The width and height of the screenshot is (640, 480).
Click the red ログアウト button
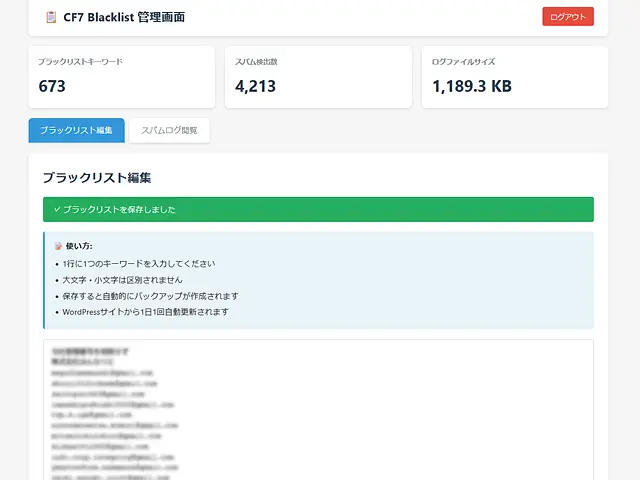[x=568, y=17]
